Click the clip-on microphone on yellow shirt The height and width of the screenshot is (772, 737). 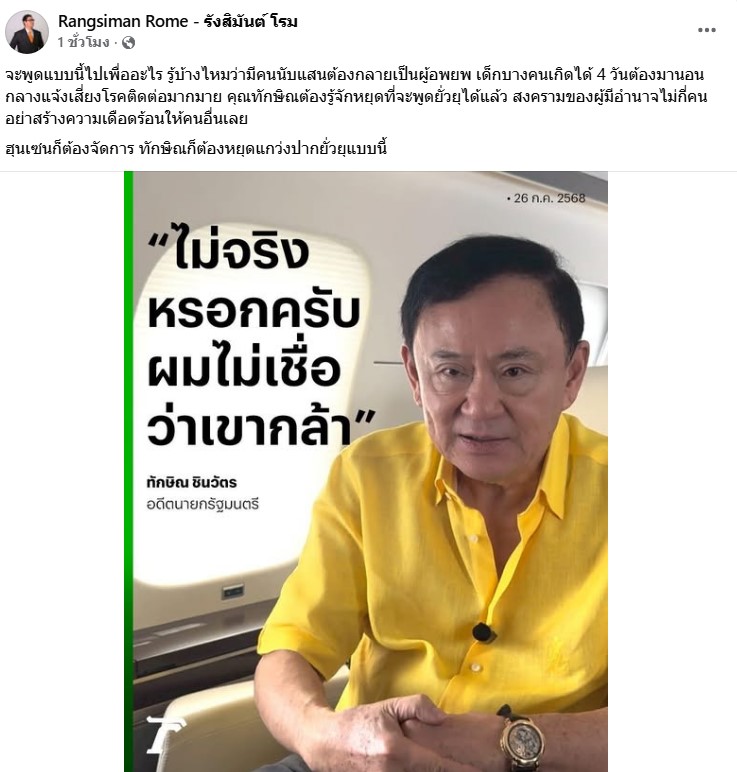pyautogui.click(x=483, y=633)
